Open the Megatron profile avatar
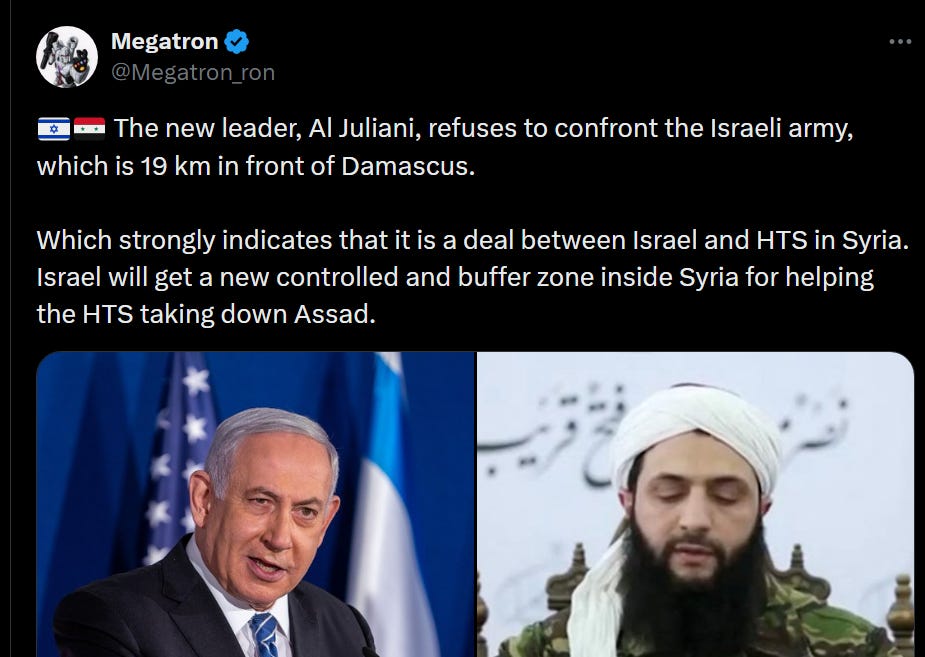This screenshot has width=925, height=657. point(67,57)
